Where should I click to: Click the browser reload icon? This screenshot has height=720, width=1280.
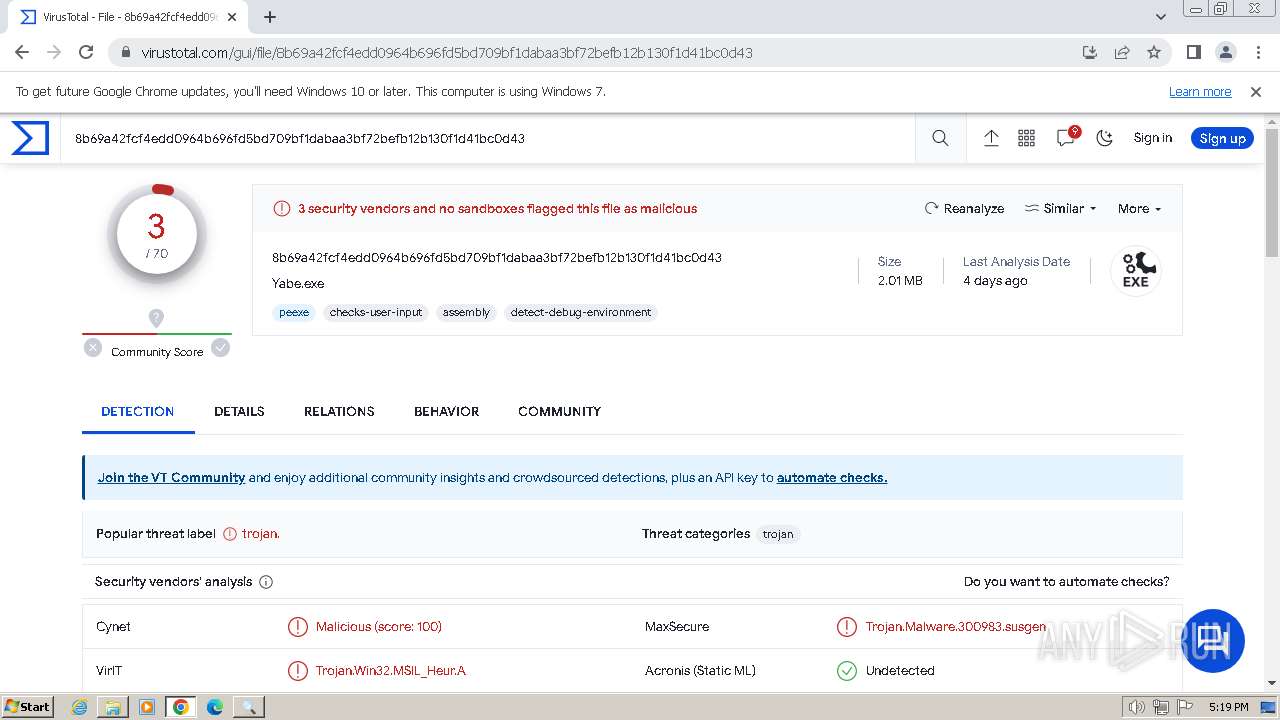pyautogui.click(x=86, y=52)
